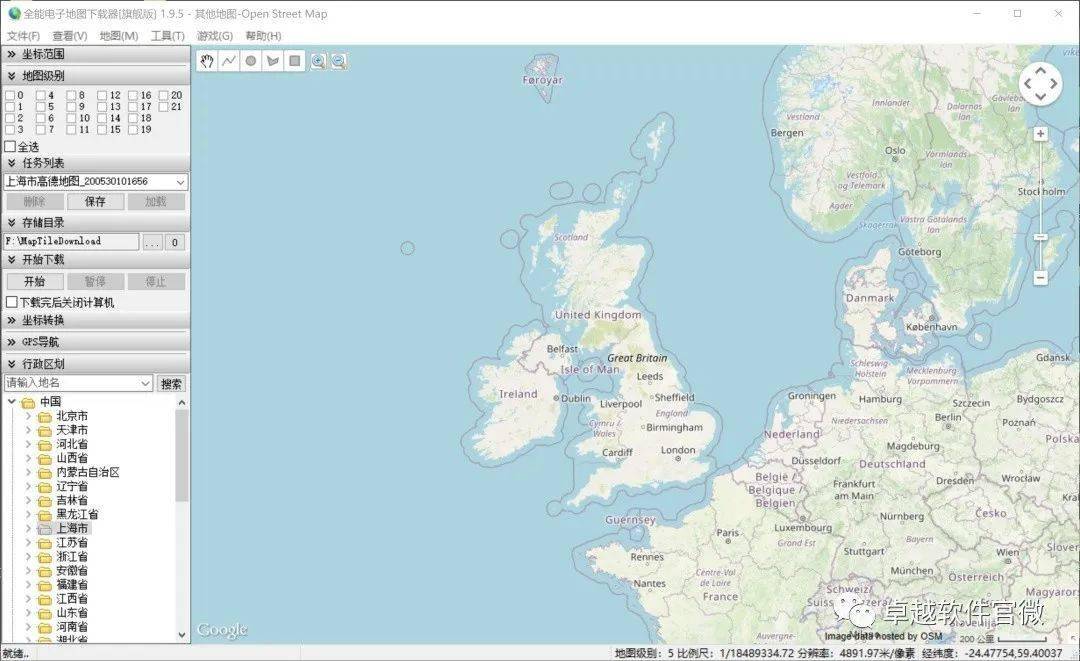Click the plus button on map zoom bar
Image resolution: width=1080 pixels, height=661 pixels.
point(1040,134)
